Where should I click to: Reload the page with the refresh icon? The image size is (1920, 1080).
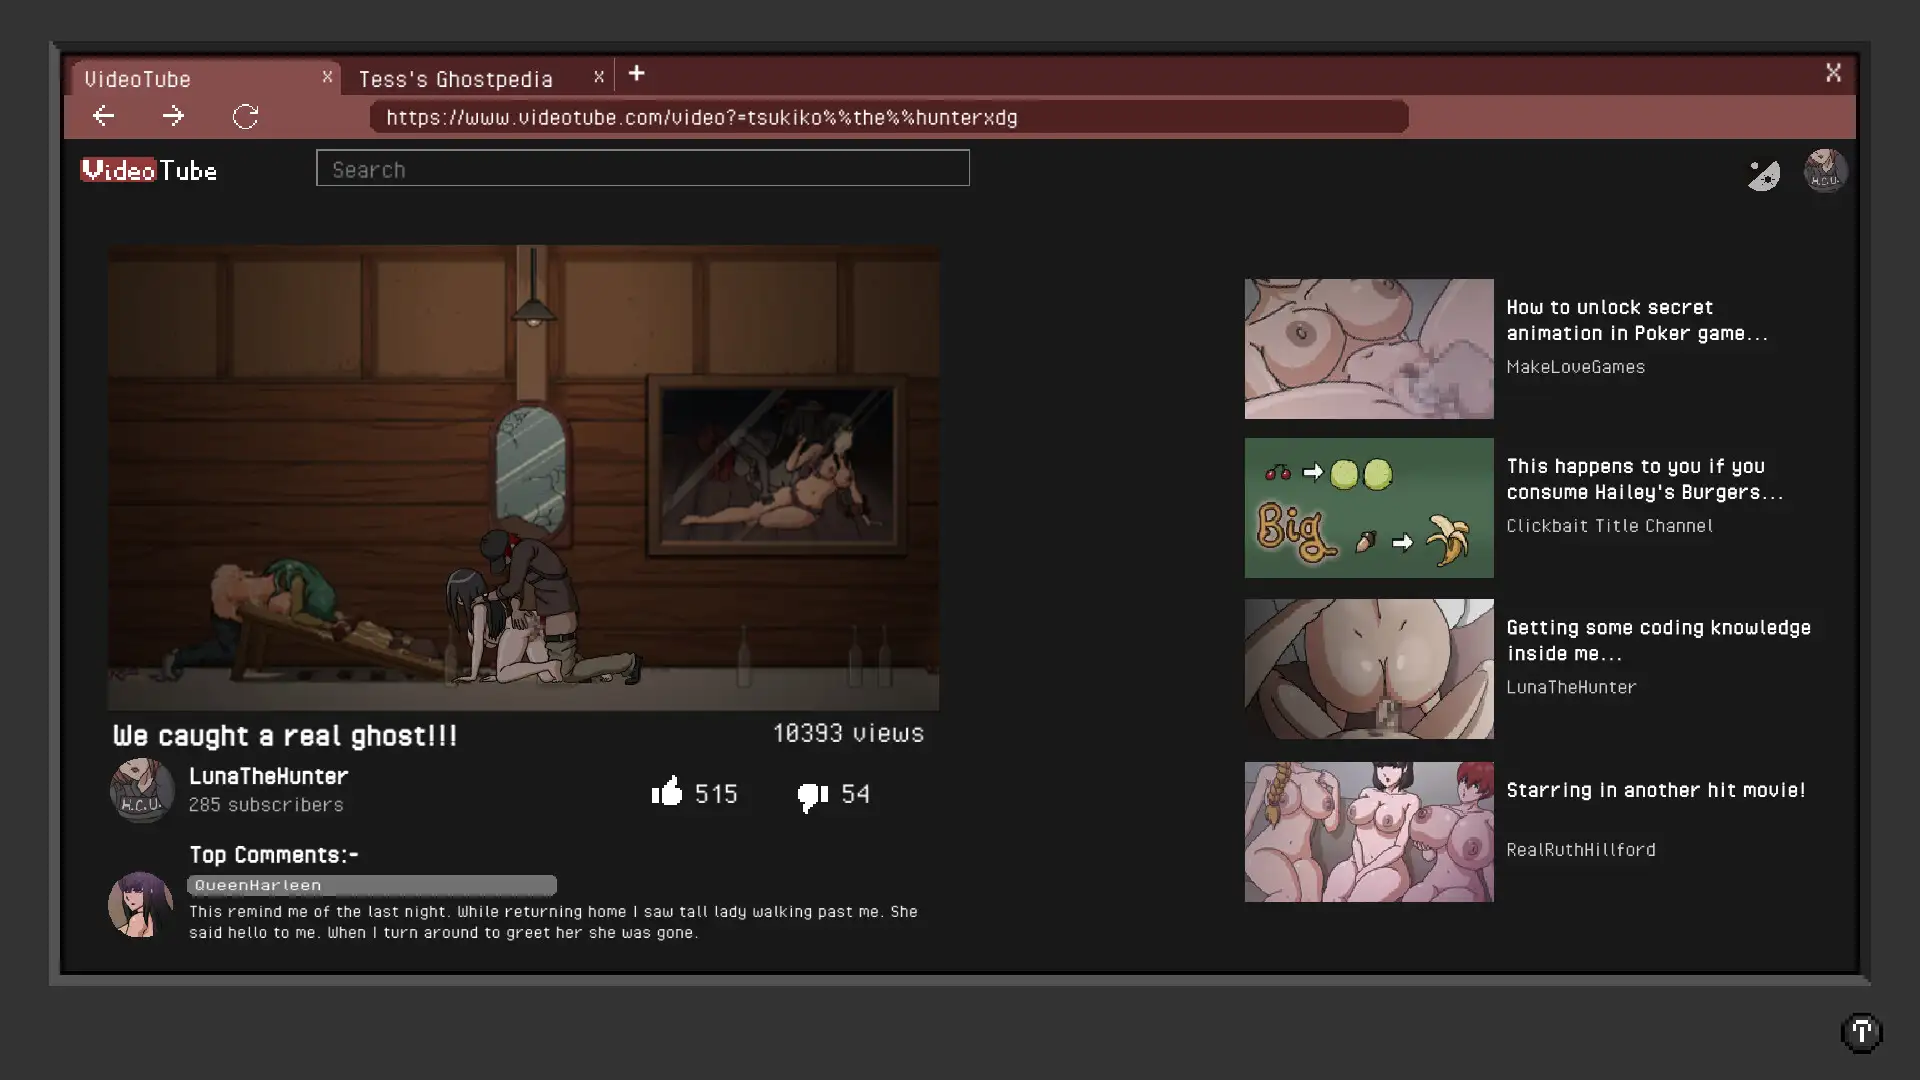(245, 116)
